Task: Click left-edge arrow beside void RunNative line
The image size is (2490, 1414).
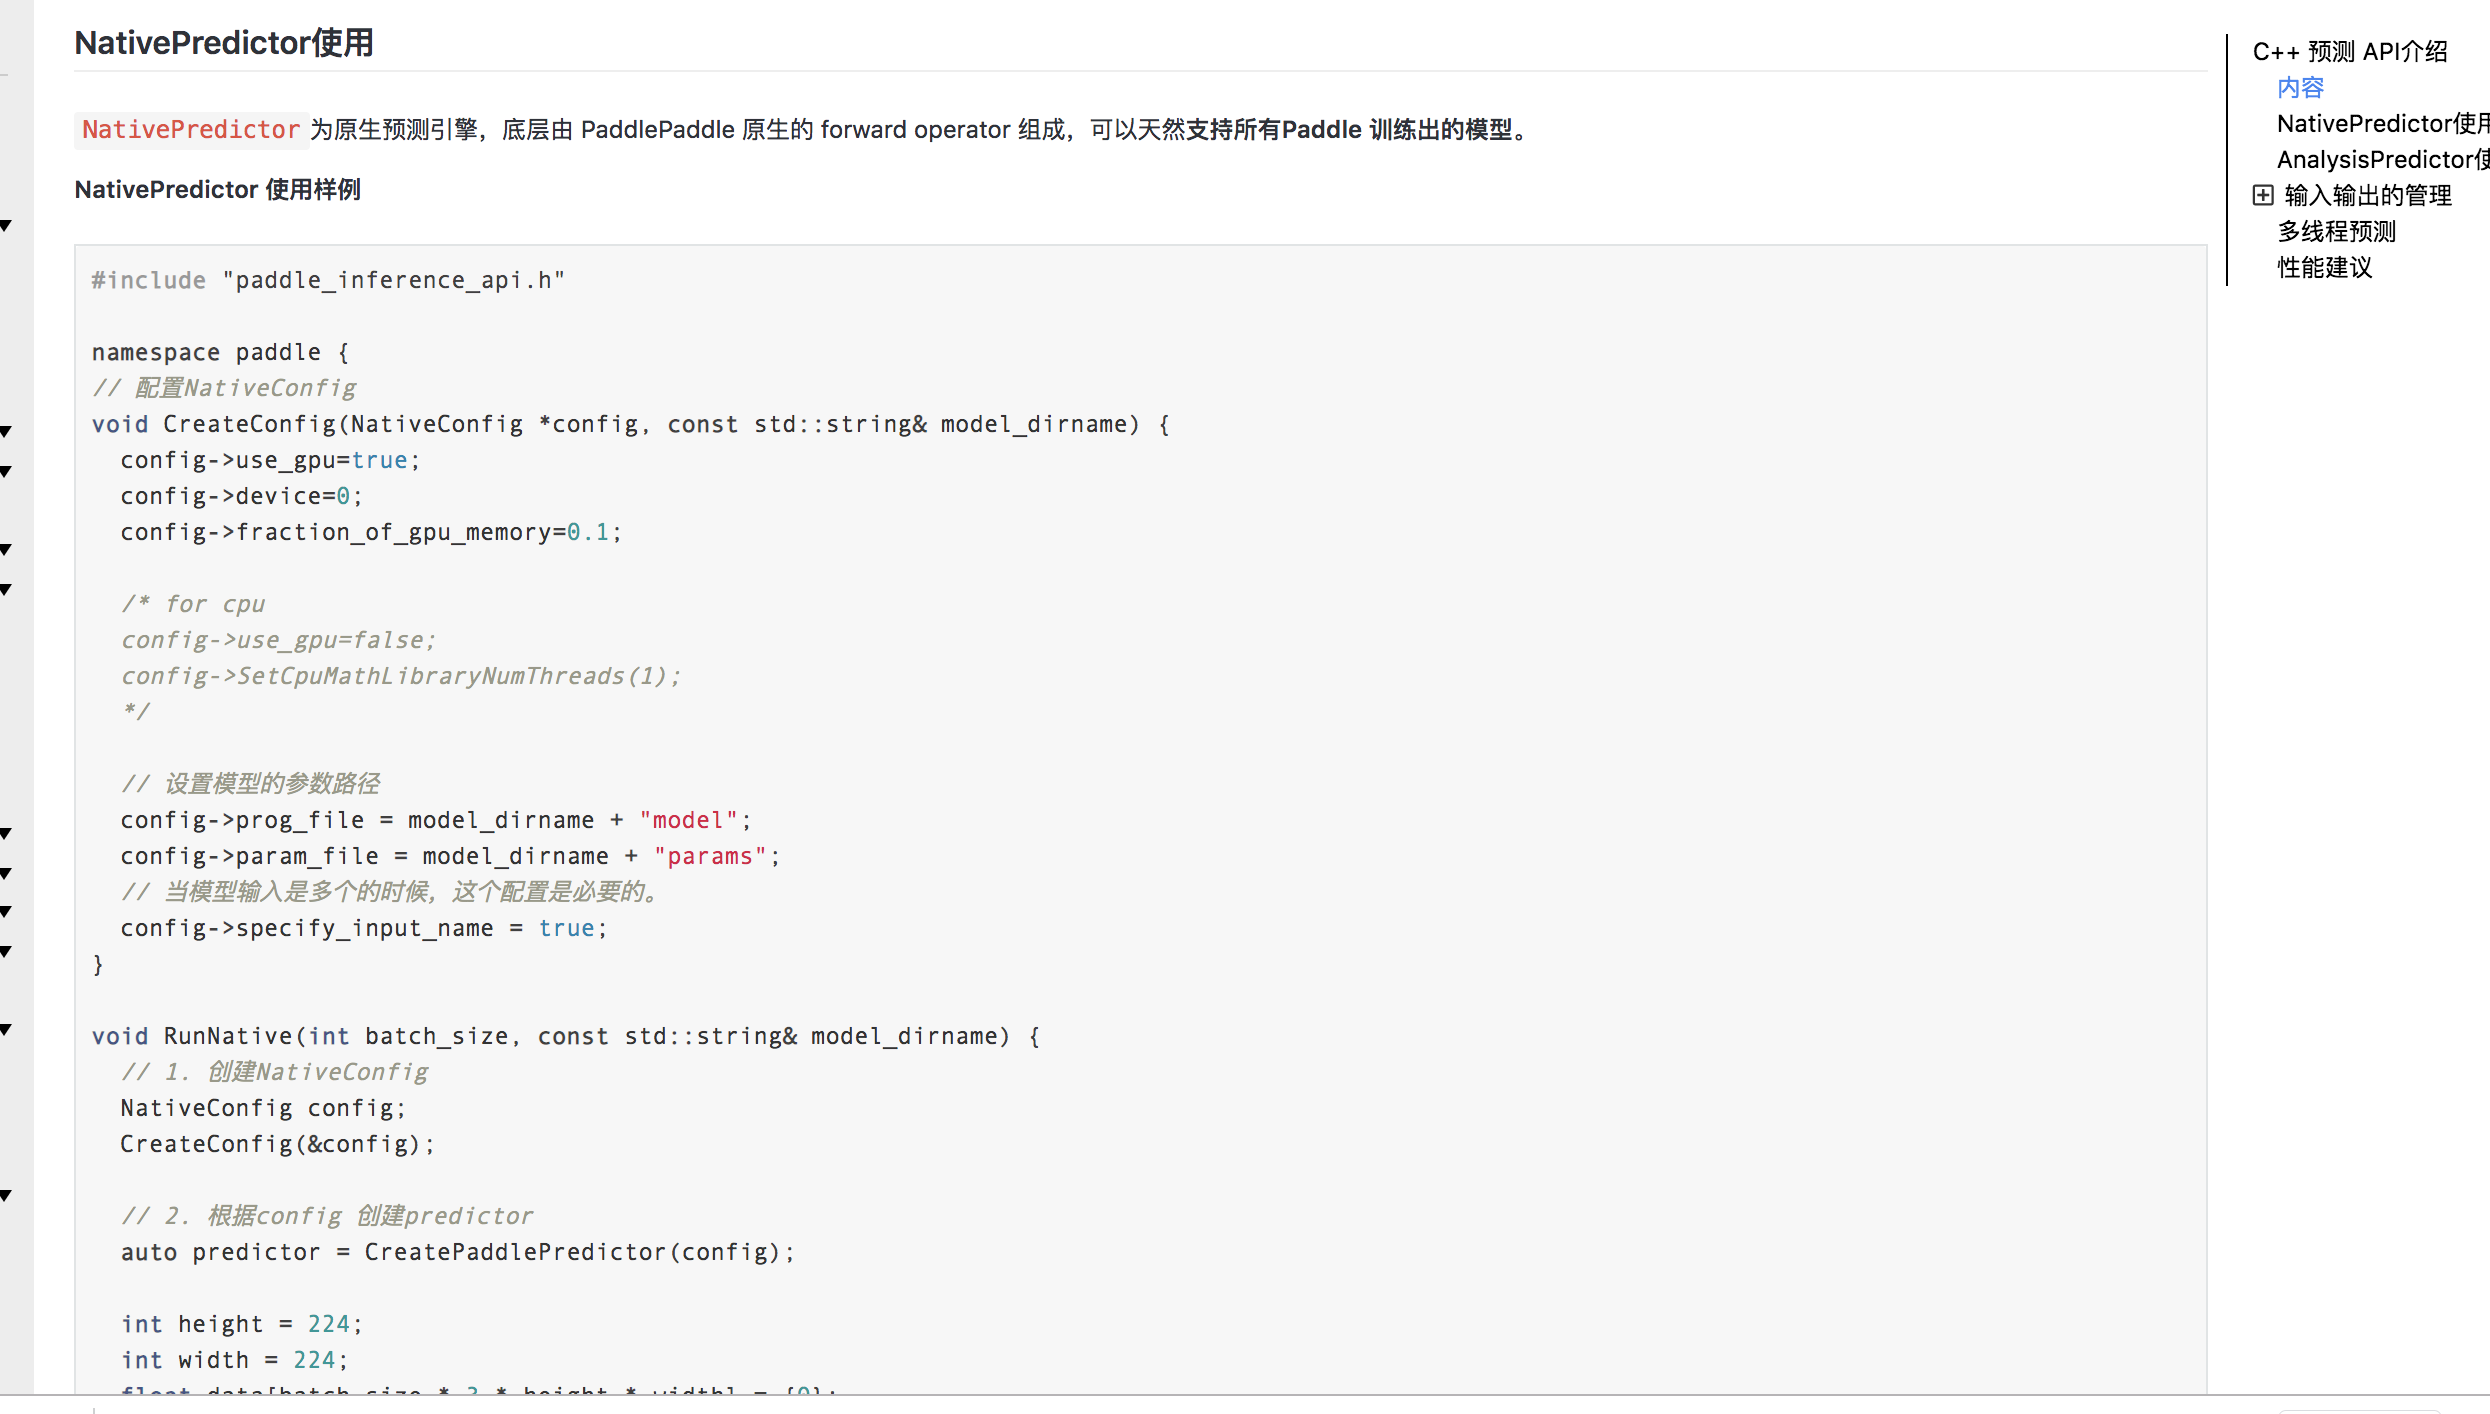Action: coord(6,1029)
